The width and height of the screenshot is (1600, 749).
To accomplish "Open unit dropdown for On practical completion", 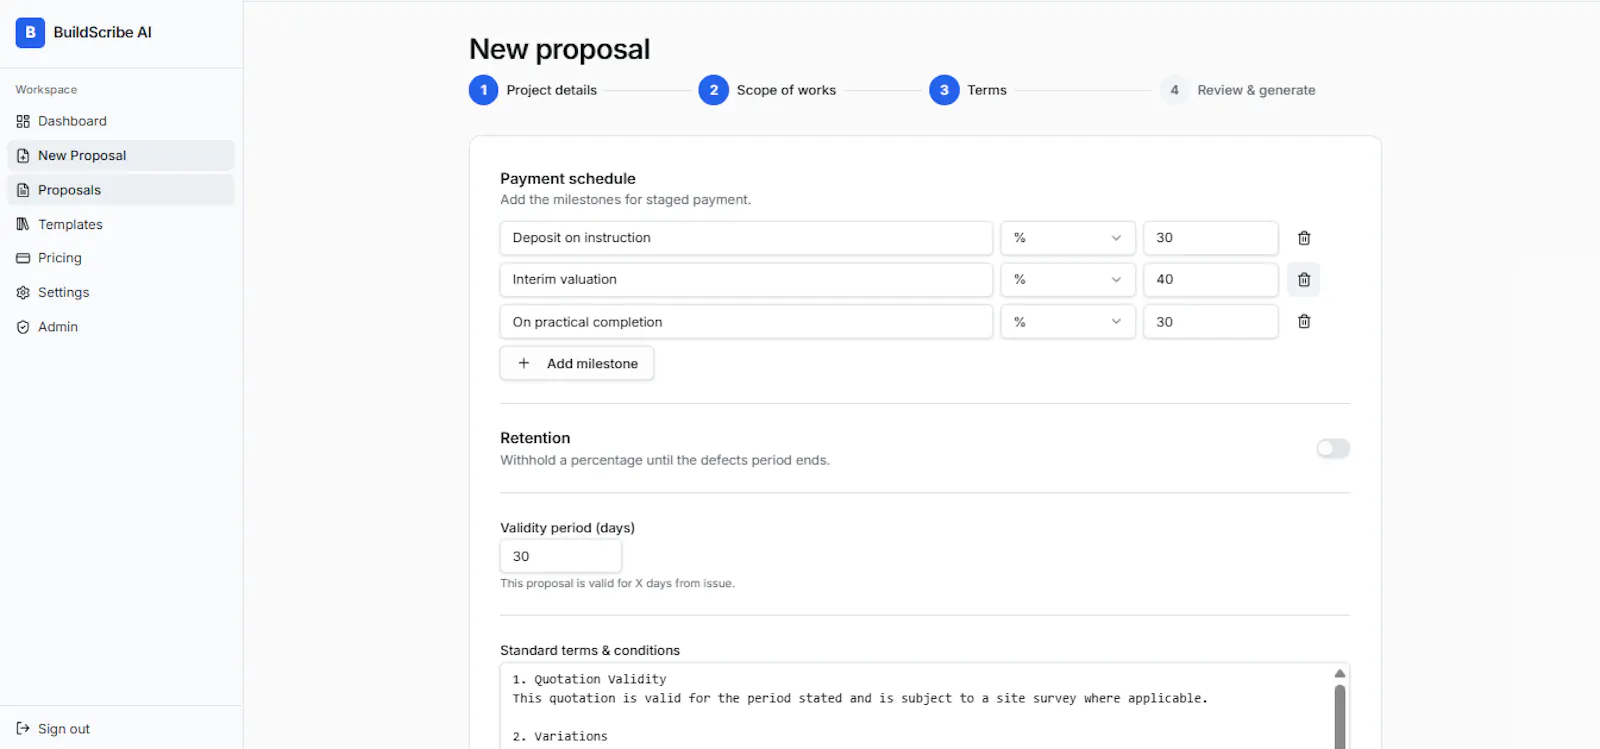I will pyautogui.click(x=1068, y=322).
